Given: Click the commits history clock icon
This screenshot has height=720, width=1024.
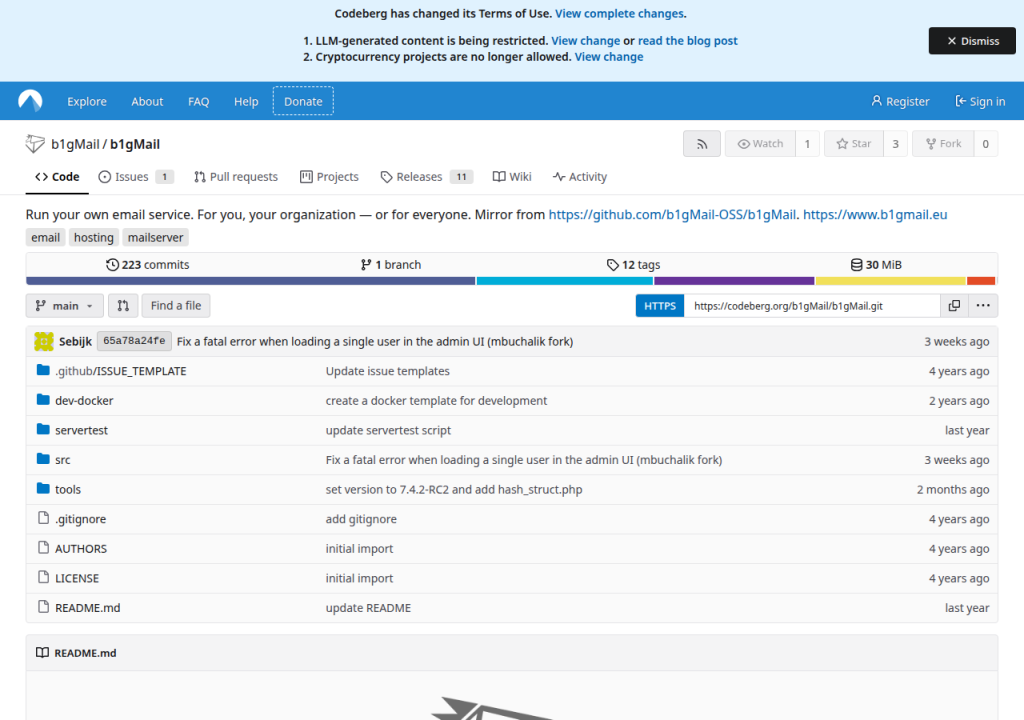Looking at the screenshot, I should (112, 265).
